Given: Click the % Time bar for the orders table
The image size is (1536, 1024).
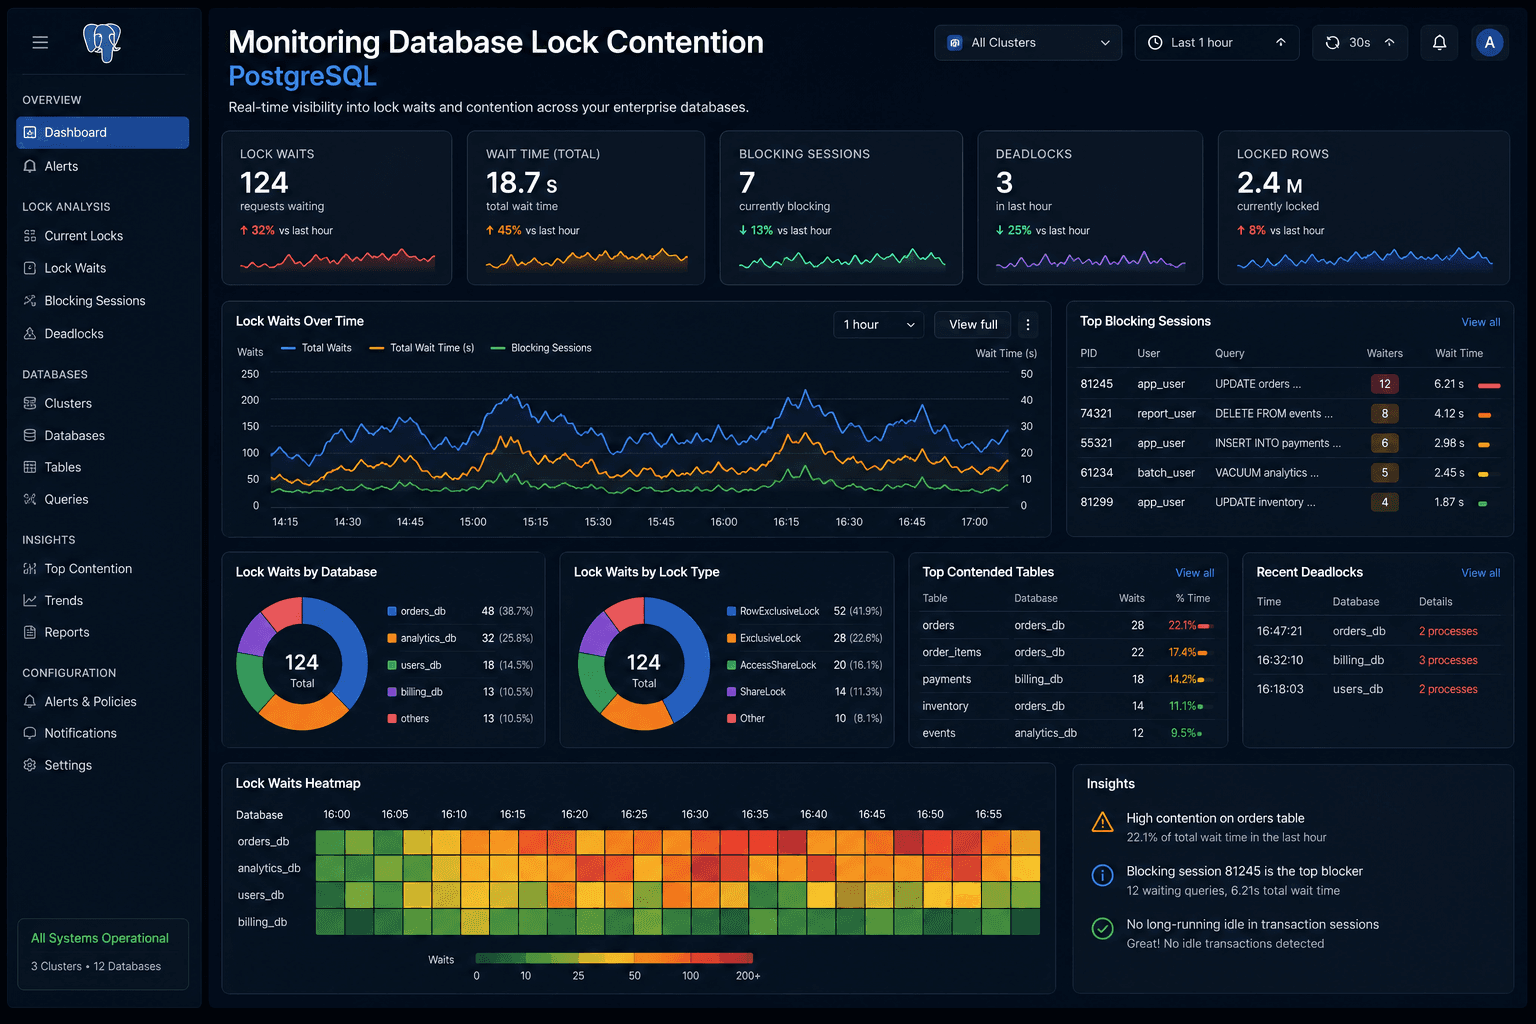Looking at the screenshot, I should coord(1204,626).
